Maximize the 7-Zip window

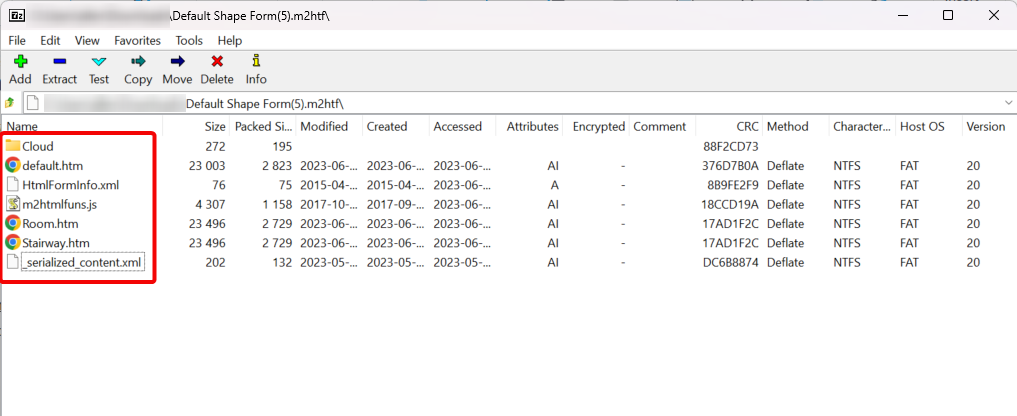tap(948, 15)
